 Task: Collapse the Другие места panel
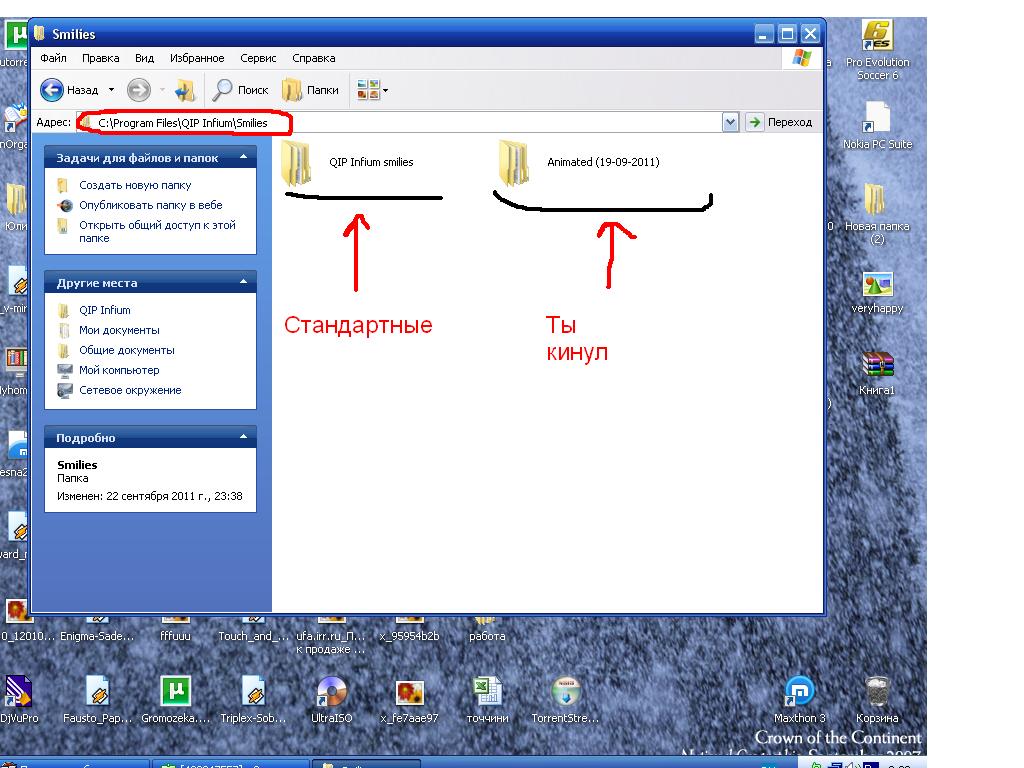(x=243, y=282)
